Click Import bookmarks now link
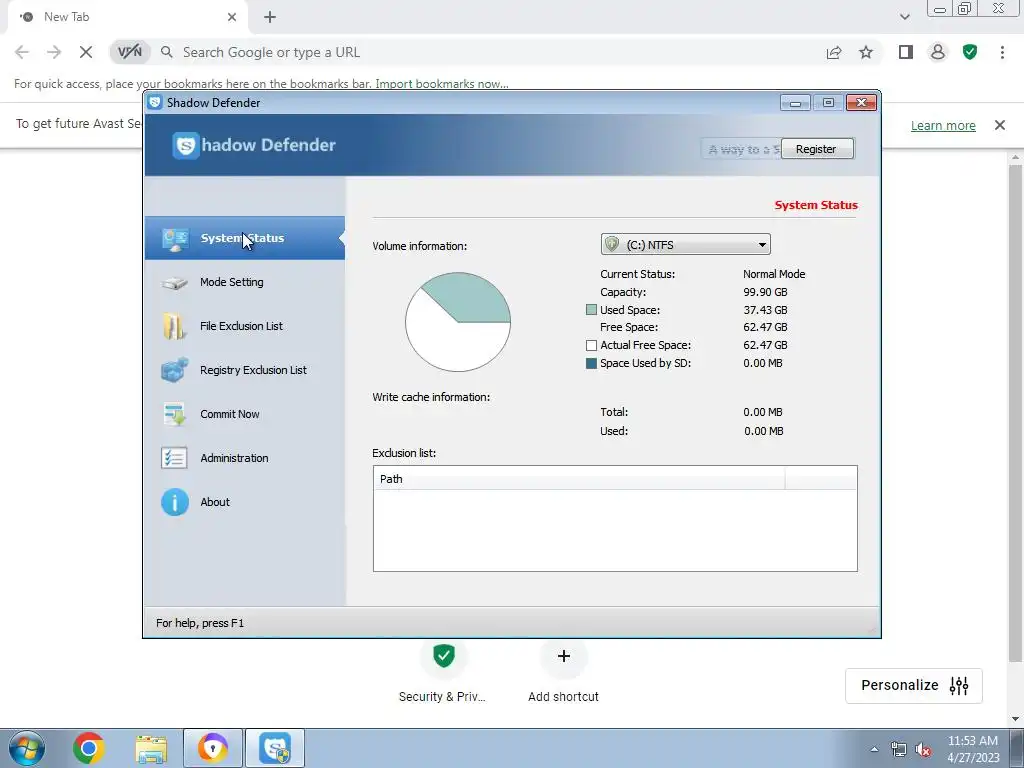Viewport: 1024px width, 768px height. tap(442, 84)
